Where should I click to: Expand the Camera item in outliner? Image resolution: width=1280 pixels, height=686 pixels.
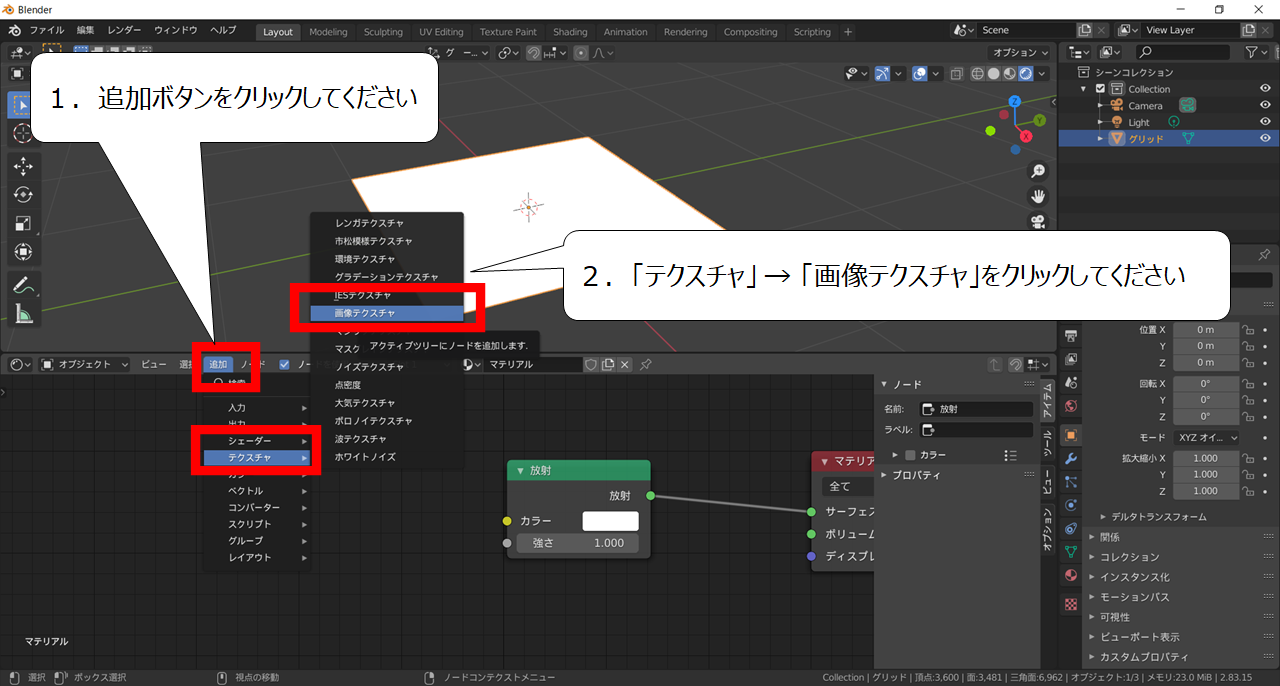tap(1101, 105)
